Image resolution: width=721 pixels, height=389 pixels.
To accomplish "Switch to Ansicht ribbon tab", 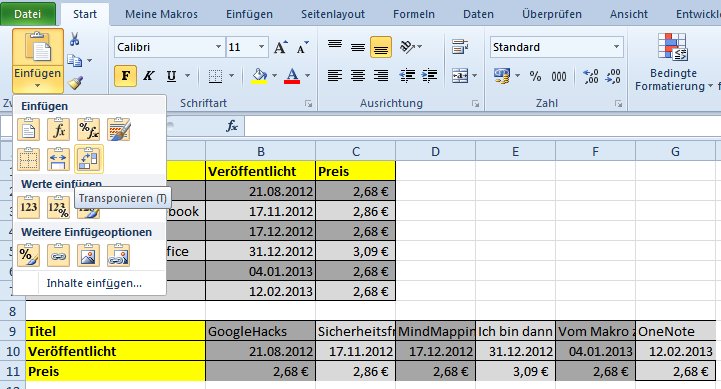I will pos(629,14).
